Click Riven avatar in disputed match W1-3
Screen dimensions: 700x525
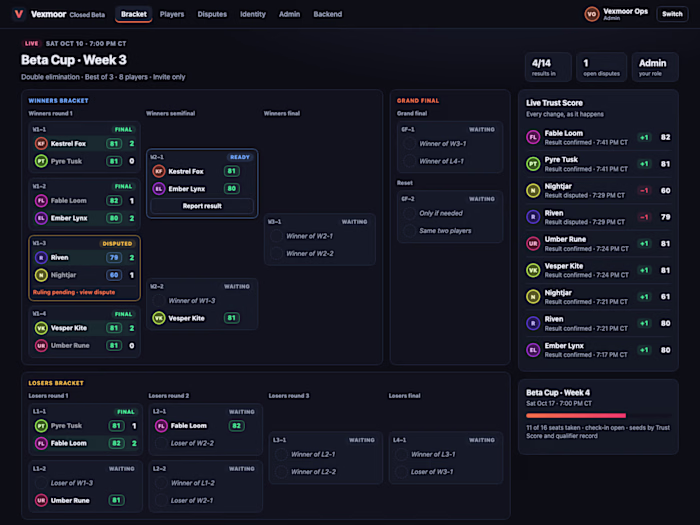tap(41, 257)
